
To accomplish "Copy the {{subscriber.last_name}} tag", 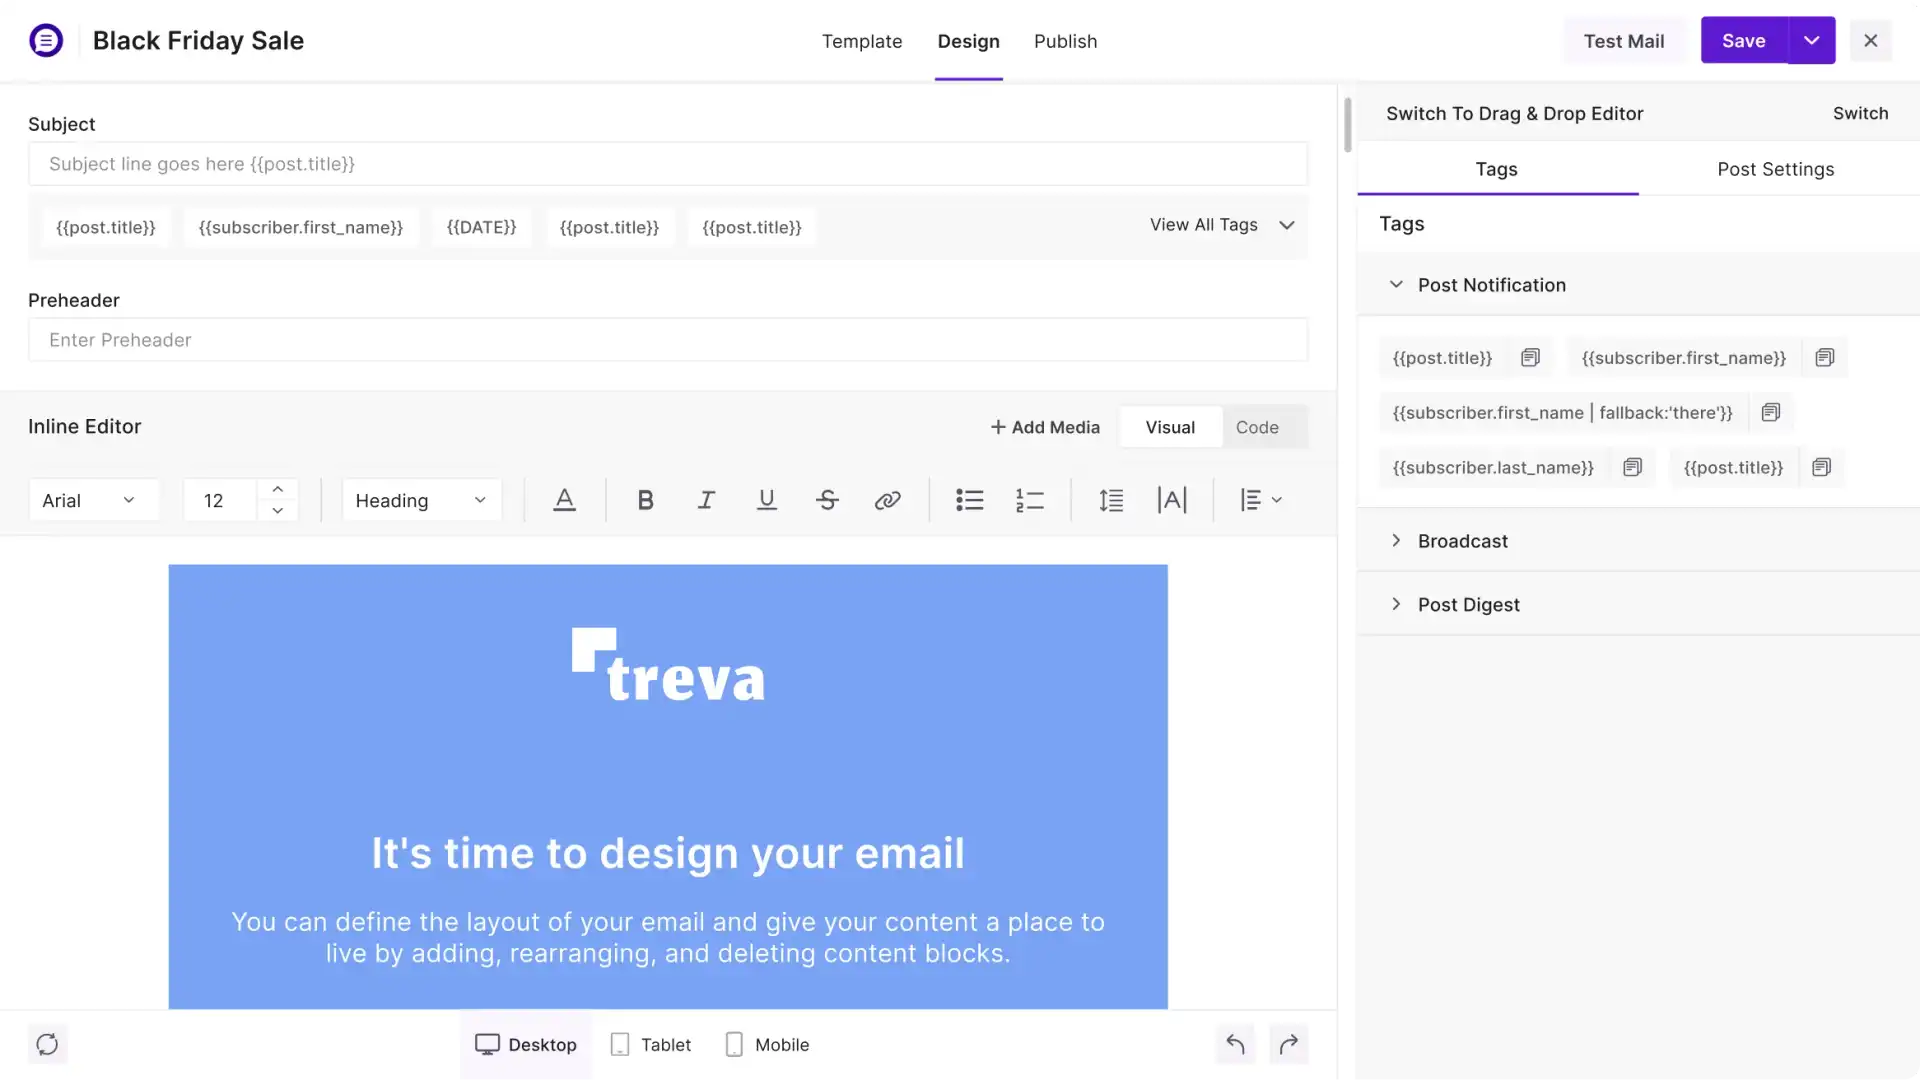I will tap(1633, 468).
